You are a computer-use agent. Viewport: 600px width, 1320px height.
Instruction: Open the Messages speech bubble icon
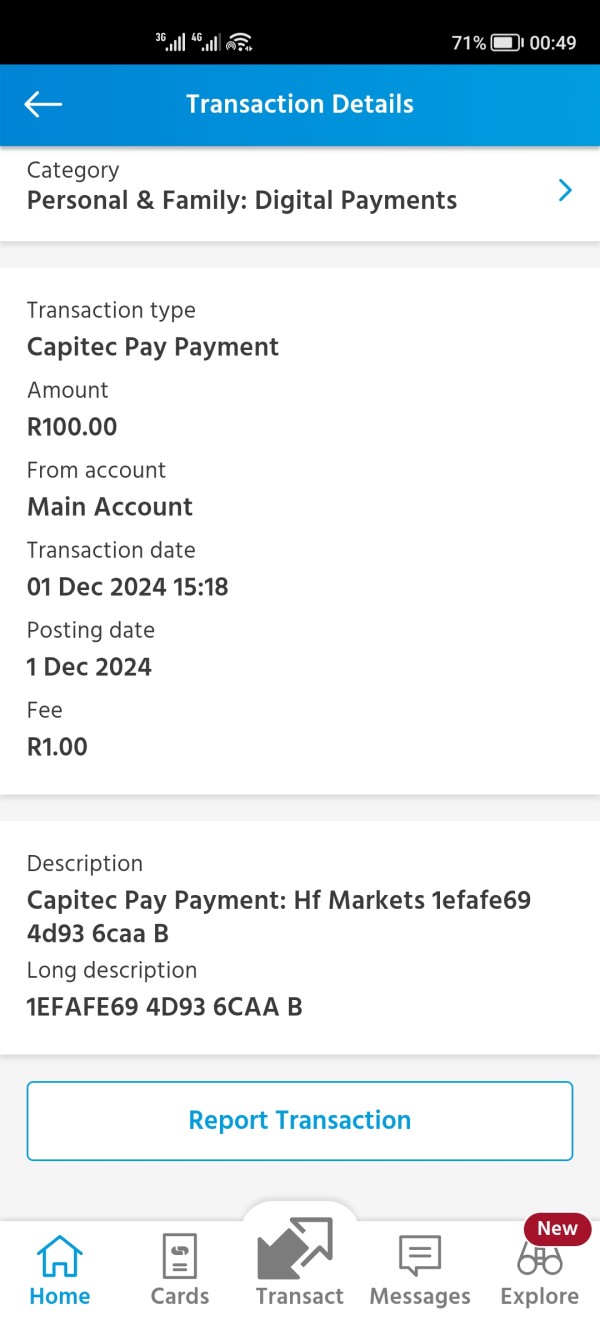click(x=420, y=1256)
